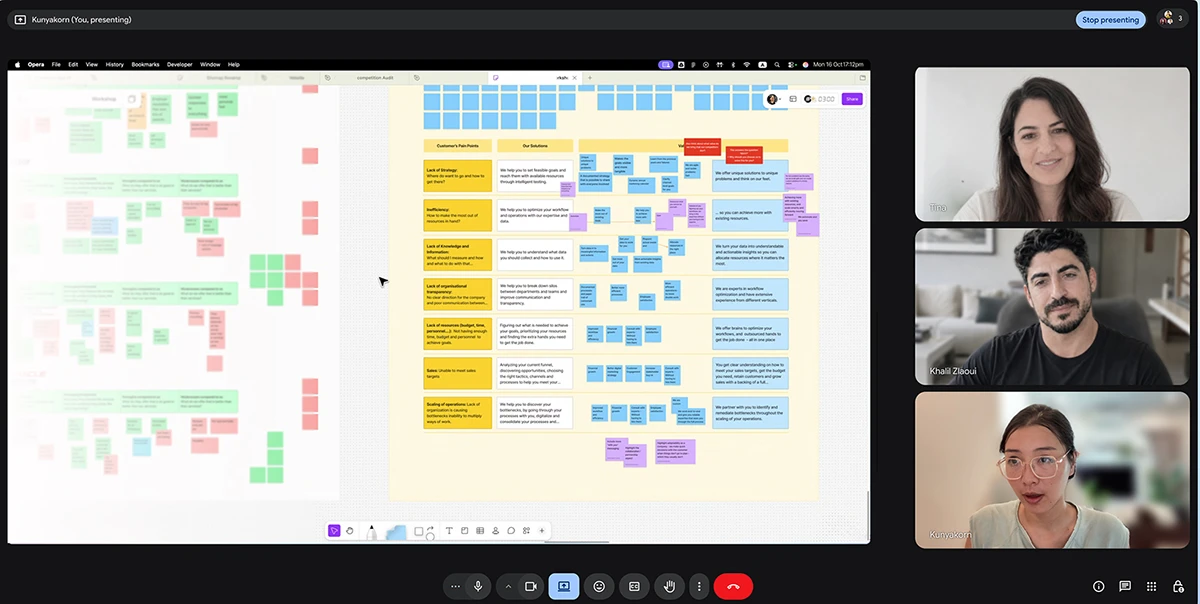Send a reaction with the emoji button
This screenshot has height=604, width=1200.
point(599,586)
